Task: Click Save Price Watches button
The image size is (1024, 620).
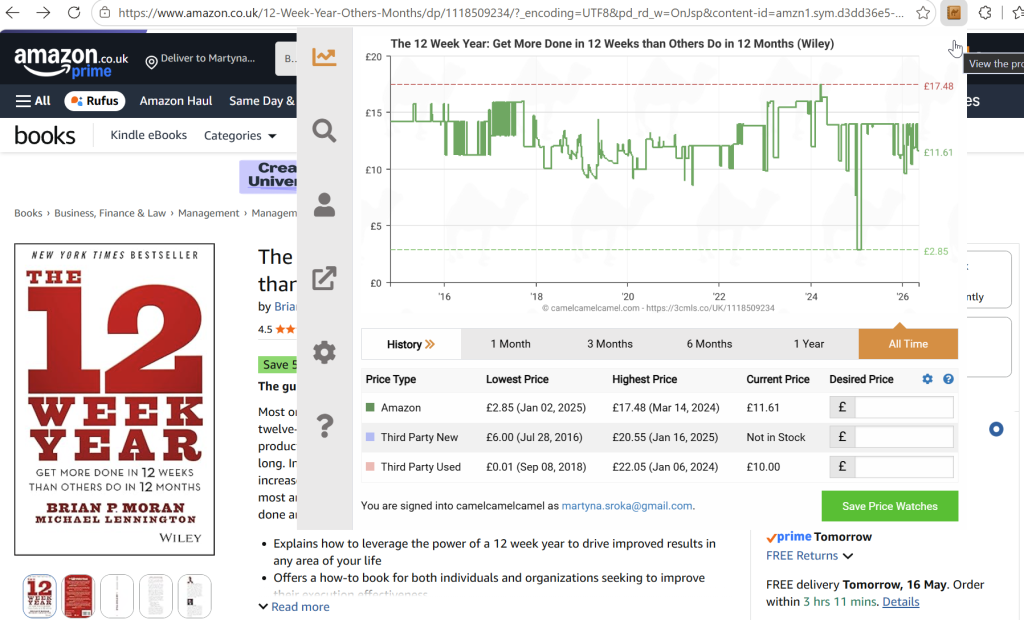Action: point(889,506)
